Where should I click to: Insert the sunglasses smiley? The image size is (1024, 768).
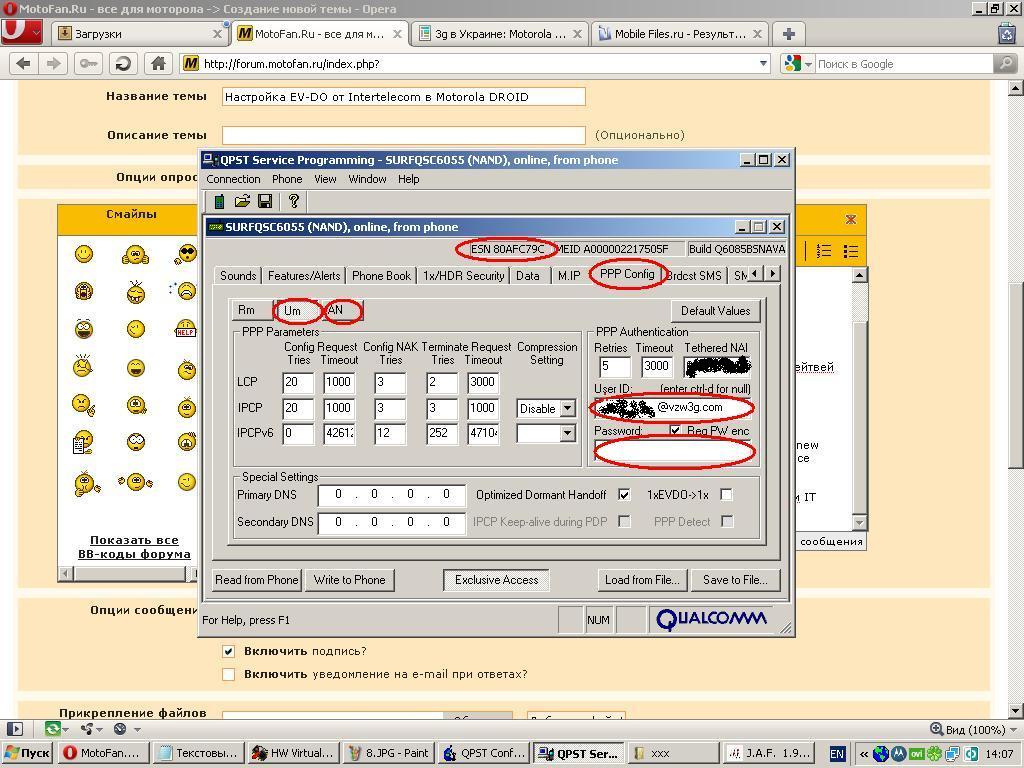[185, 254]
